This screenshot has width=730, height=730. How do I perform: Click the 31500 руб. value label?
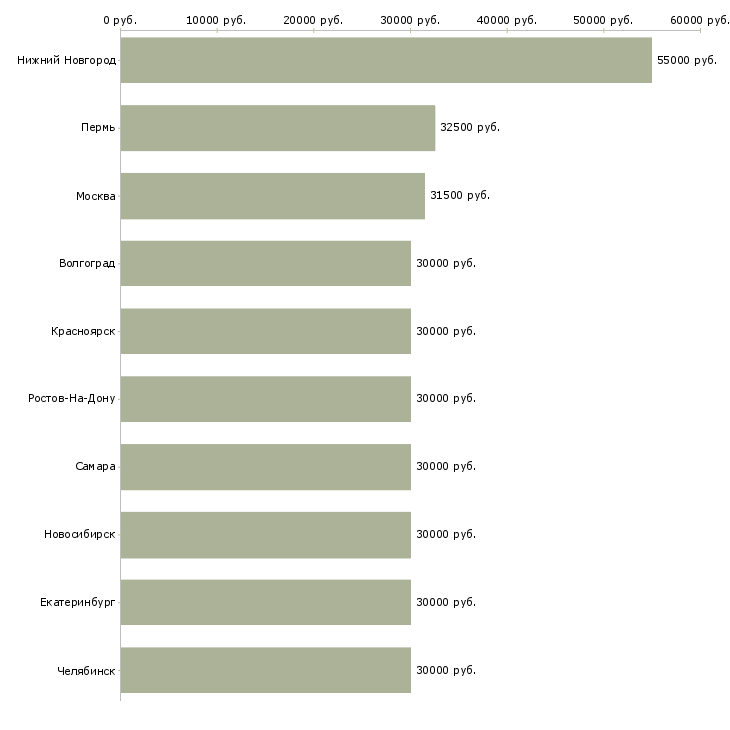point(460,195)
